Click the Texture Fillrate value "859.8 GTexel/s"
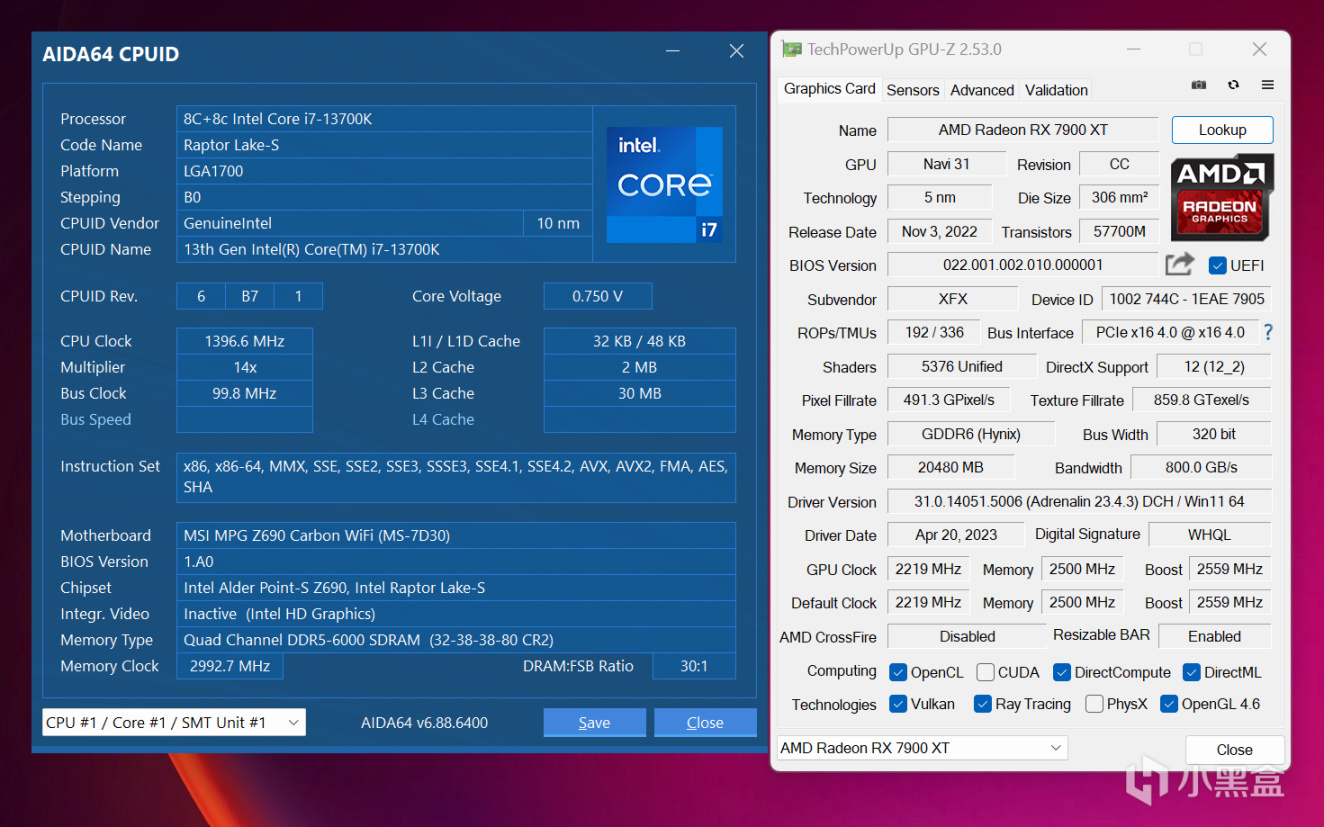The height and width of the screenshot is (827, 1324). [1201, 400]
